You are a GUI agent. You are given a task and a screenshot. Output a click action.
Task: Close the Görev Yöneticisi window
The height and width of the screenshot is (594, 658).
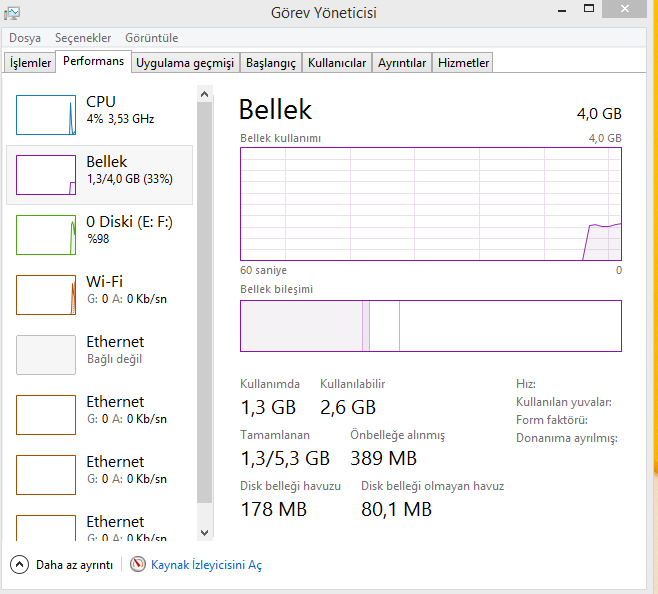click(x=624, y=9)
